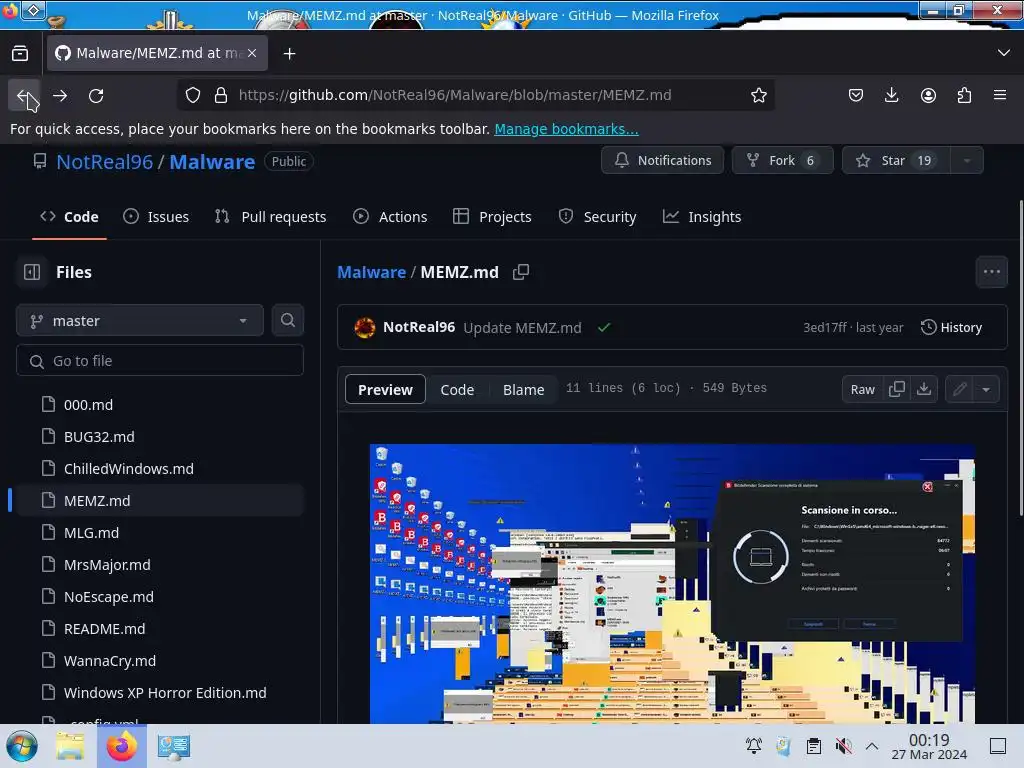List all tabs dropdown arrow
Image resolution: width=1024 pixels, height=768 pixels.
click(x=1004, y=53)
